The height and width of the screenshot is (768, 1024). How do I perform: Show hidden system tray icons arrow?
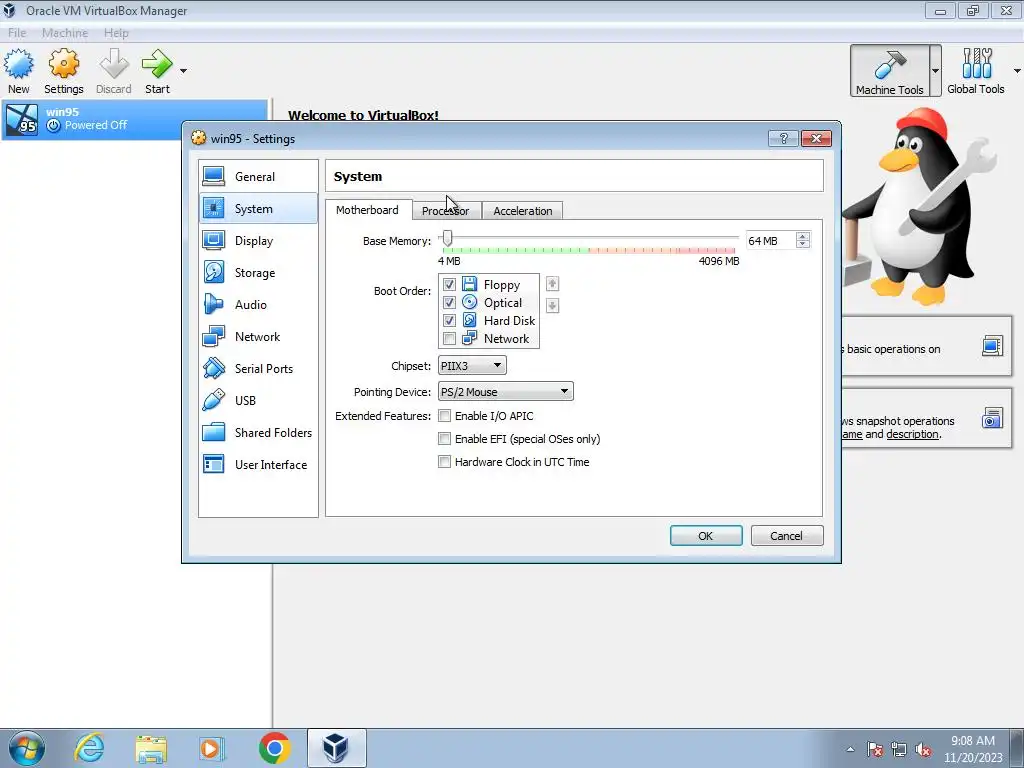coord(850,749)
